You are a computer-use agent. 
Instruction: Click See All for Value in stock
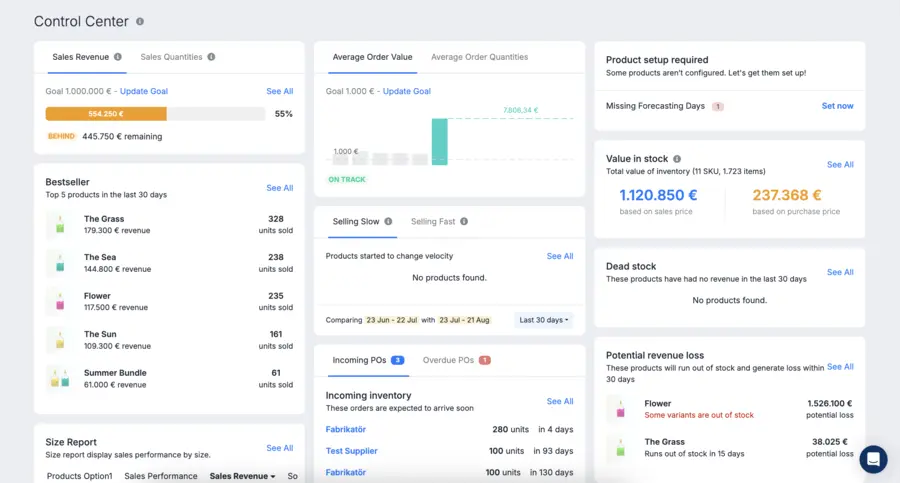point(840,164)
